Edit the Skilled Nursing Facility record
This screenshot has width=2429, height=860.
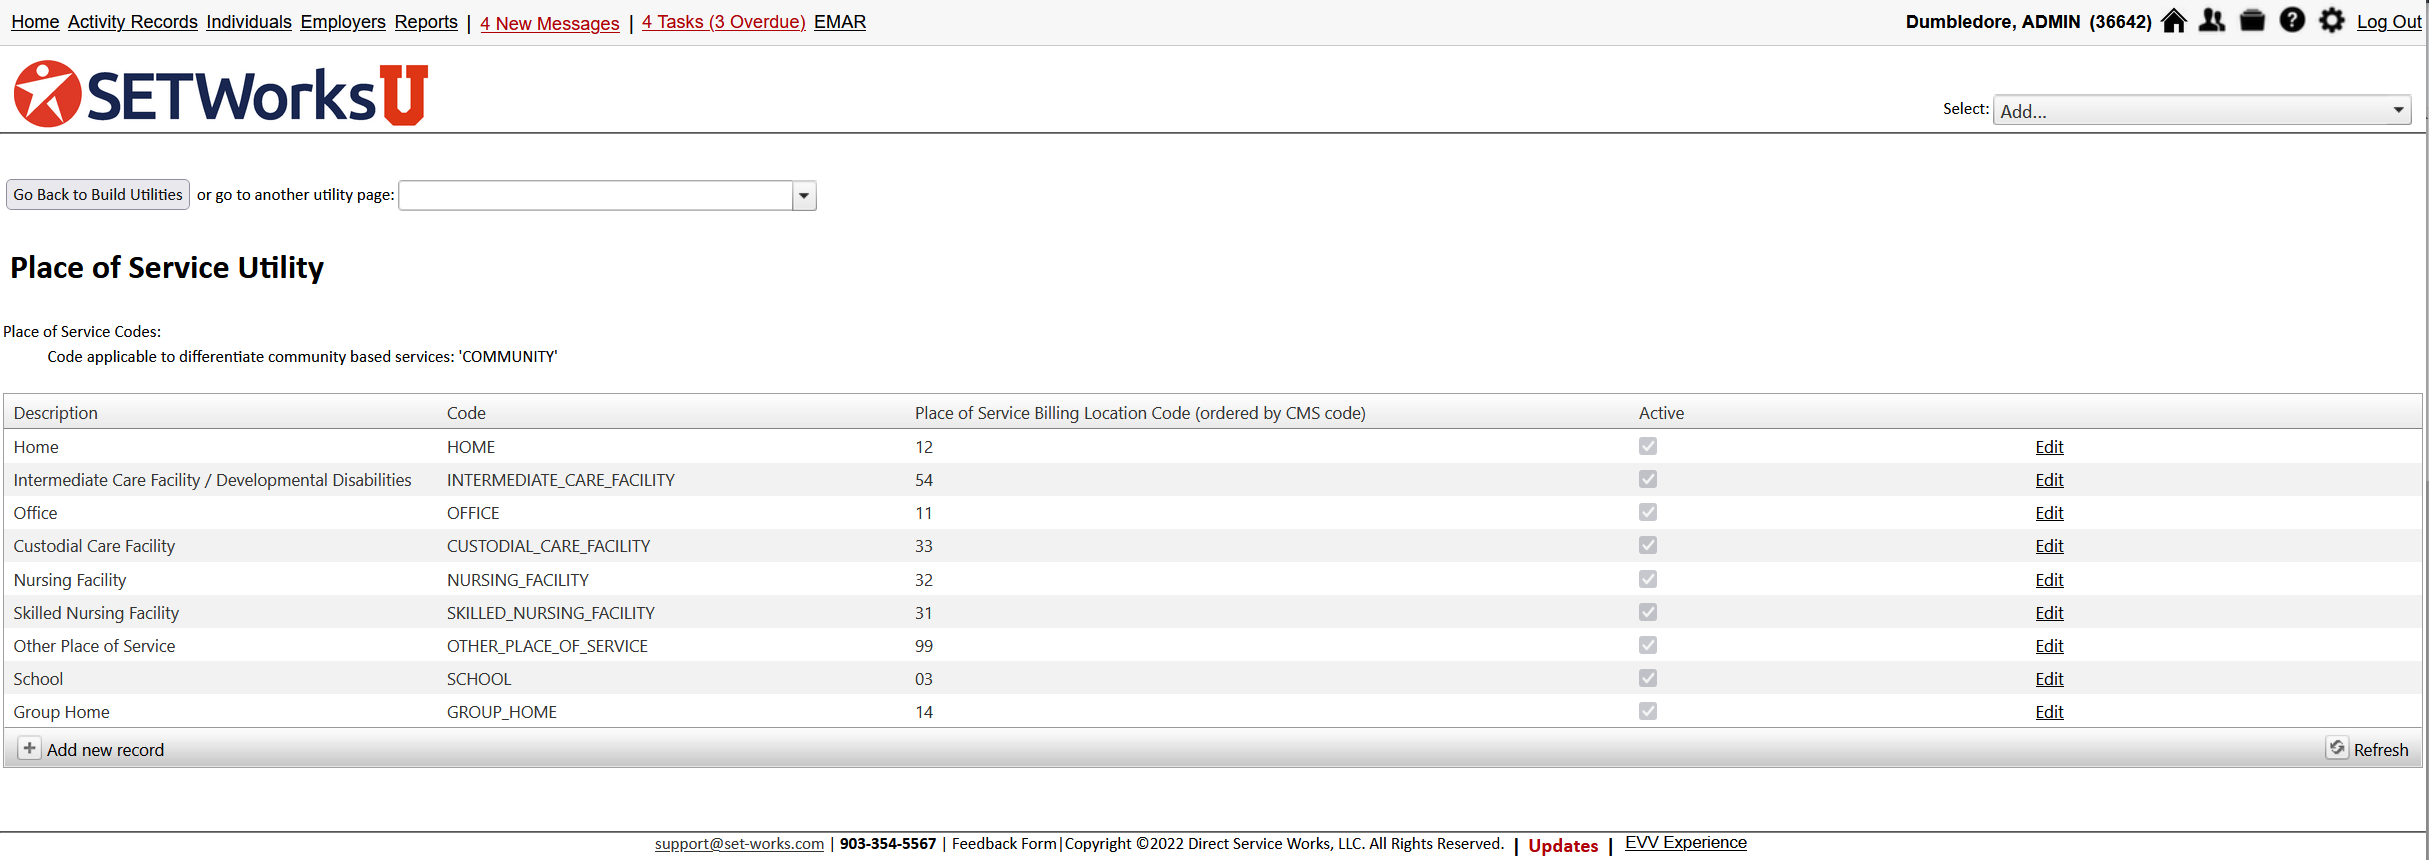pos(2049,613)
